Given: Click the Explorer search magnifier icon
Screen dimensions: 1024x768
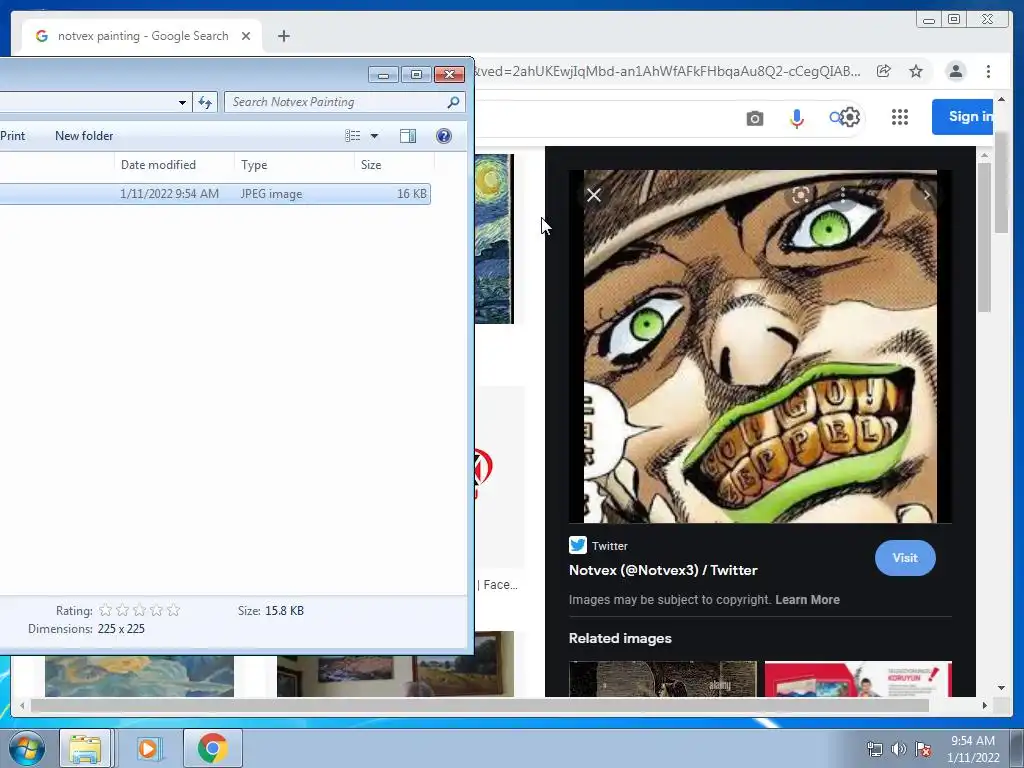Looking at the screenshot, I should coord(453,102).
